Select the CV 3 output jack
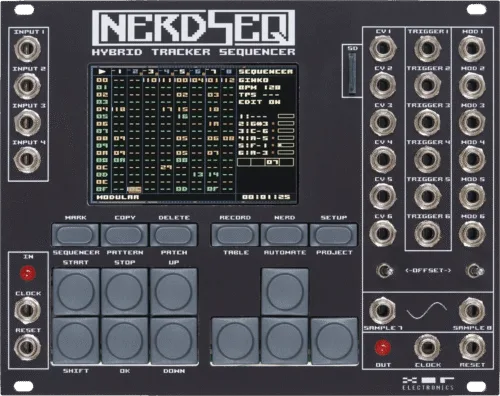The height and width of the screenshot is (396, 500). click(383, 122)
